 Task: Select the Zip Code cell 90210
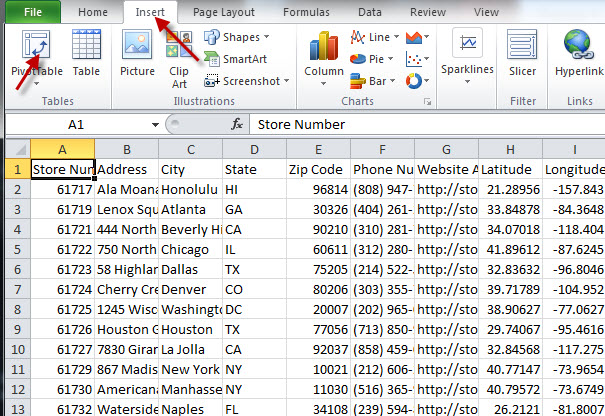pos(318,230)
